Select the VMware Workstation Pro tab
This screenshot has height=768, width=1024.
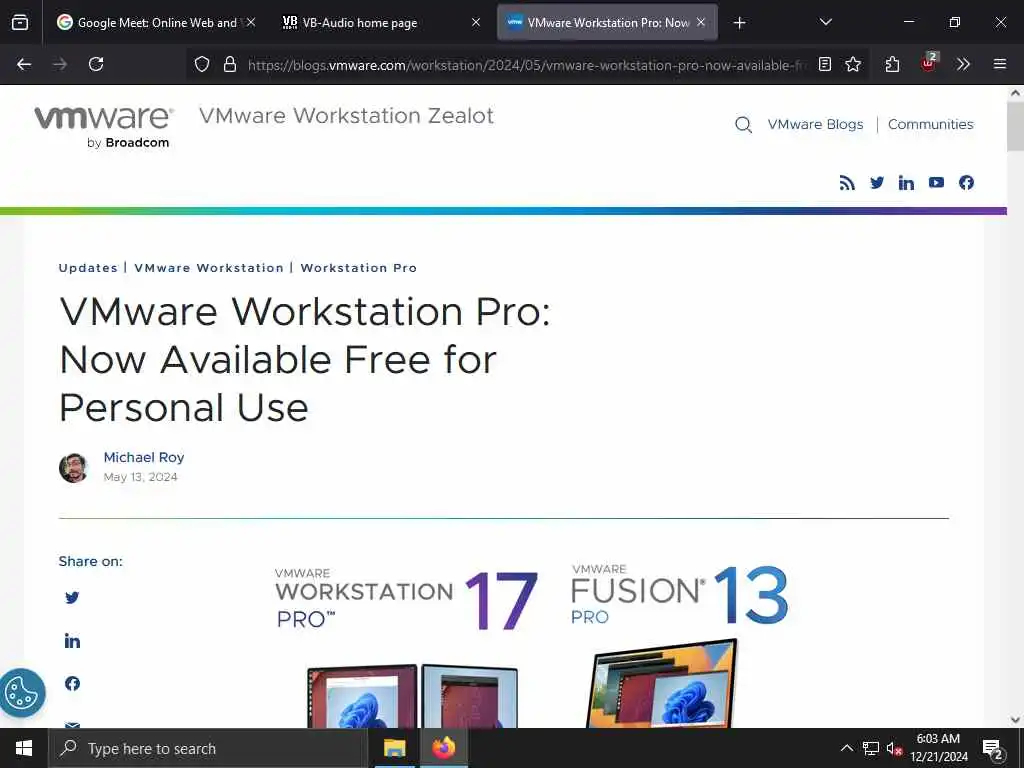click(607, 22)
